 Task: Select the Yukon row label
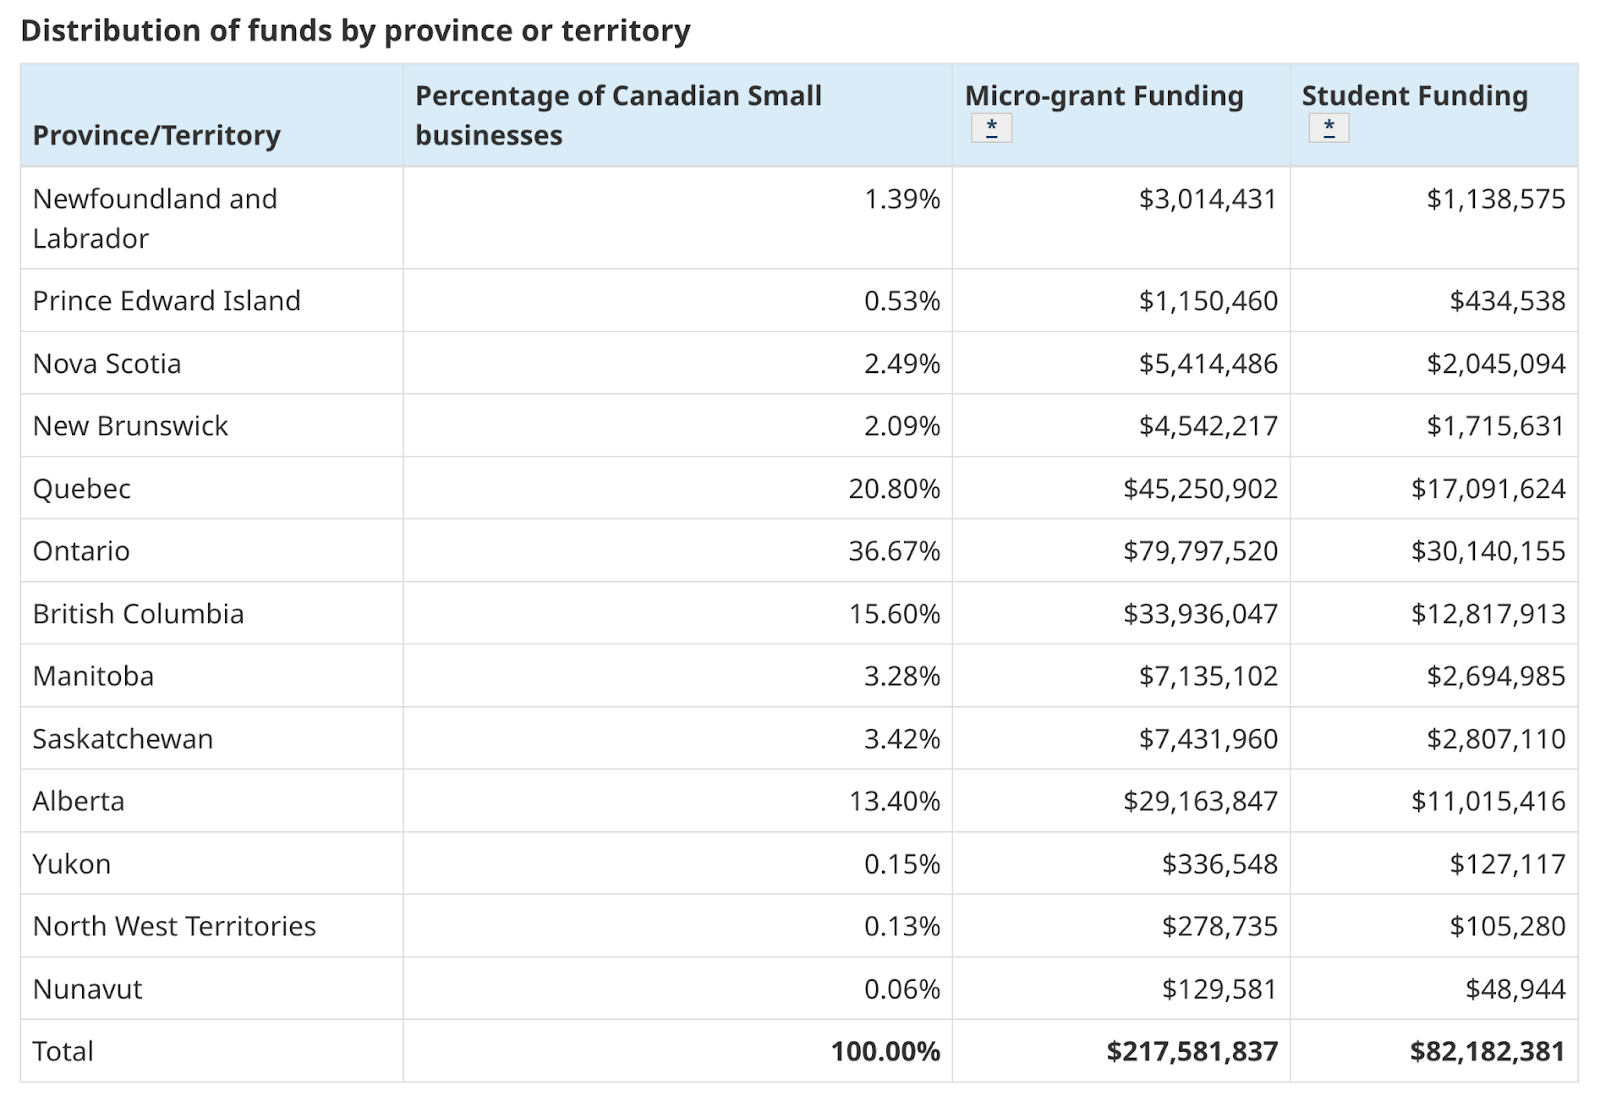pos(71,864)
